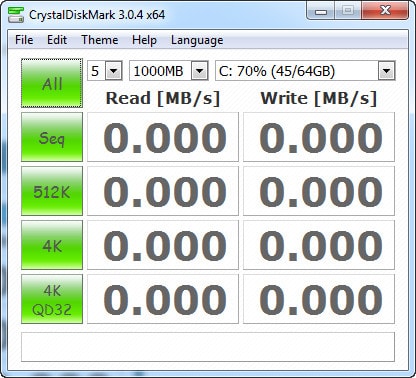Close the CrystalDiskMark window
Image resolution: width=416 pixels, height=378 pixels.
click(385, 11)
